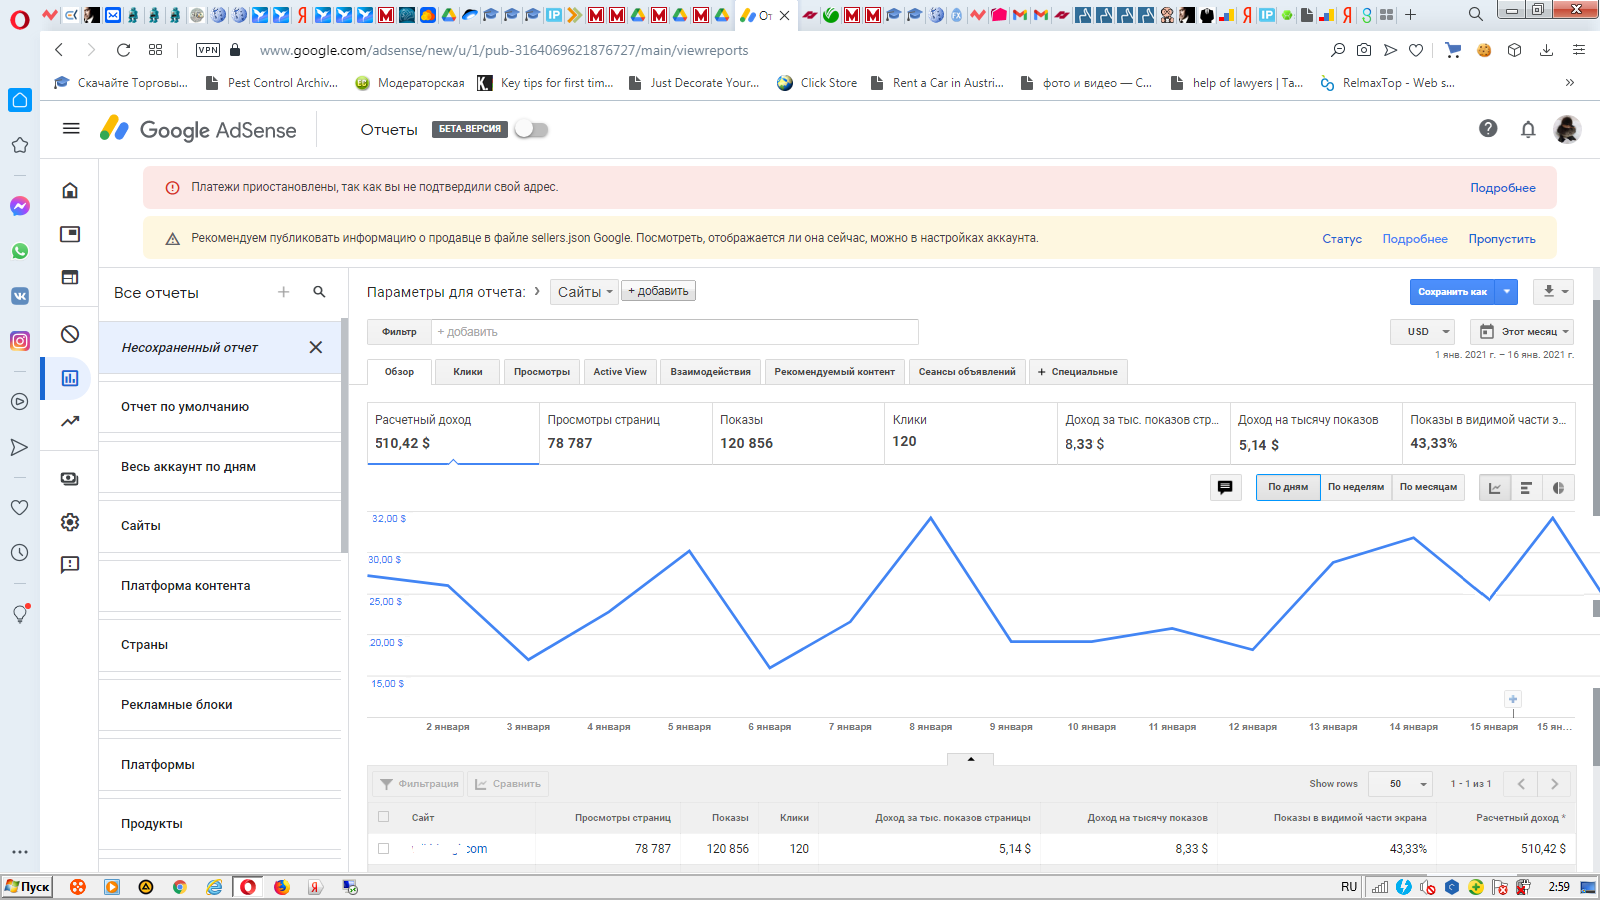Switch to line chart view icon
The image size is (1600, 900).
coord(1495,488)
